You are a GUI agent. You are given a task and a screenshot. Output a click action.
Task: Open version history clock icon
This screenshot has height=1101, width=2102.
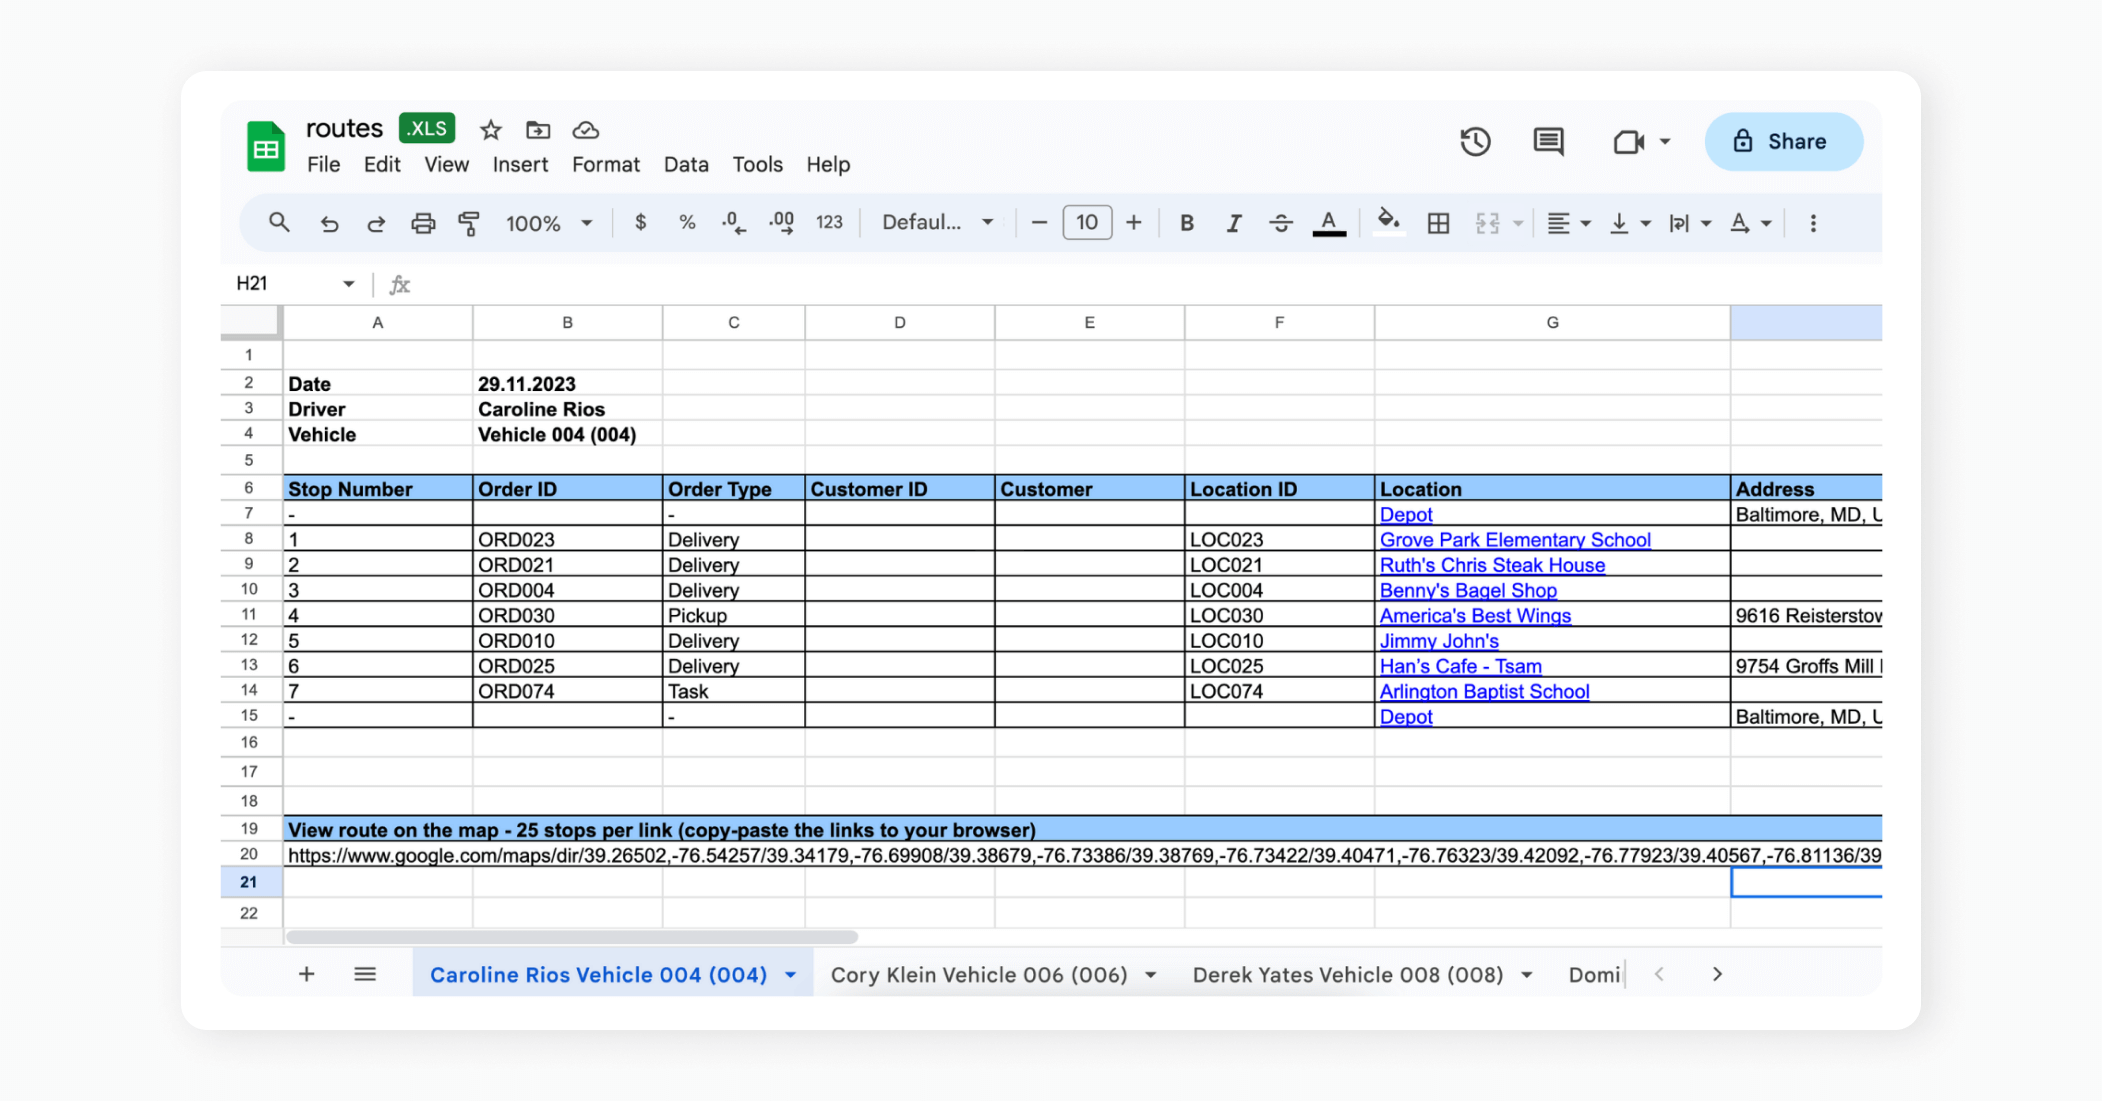(1475, 142)
